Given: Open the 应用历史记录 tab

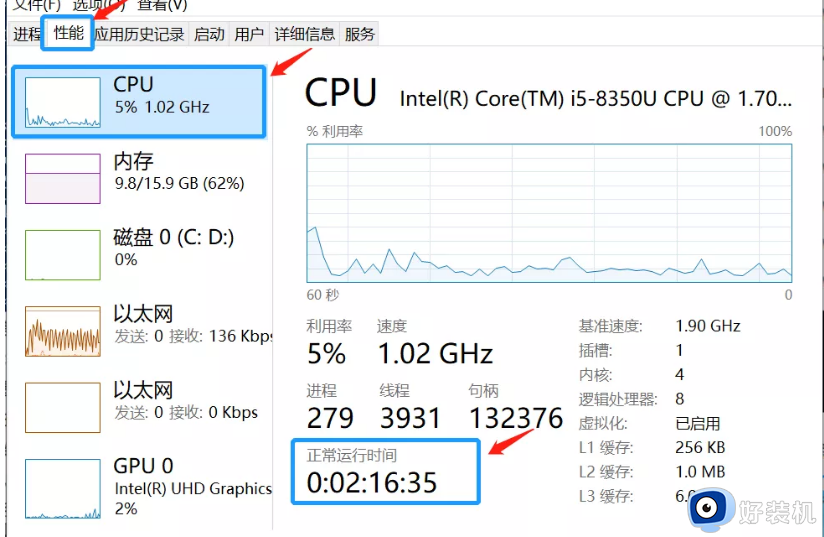Looking at the screenshot, I should point(139,34).
